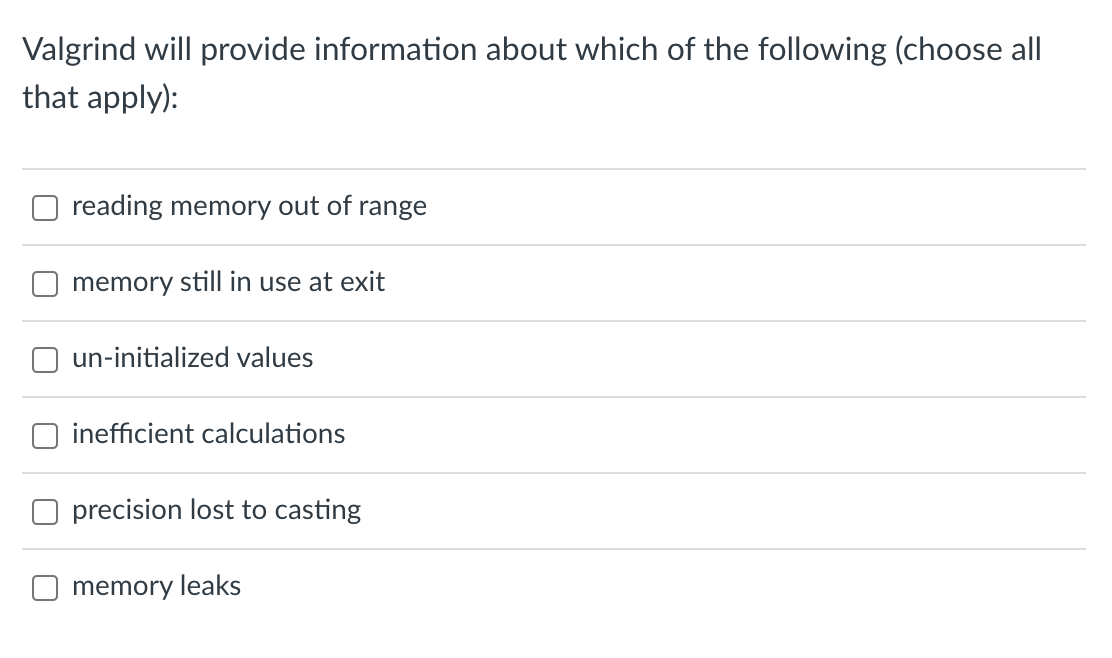1112x658 pixels.
Task: Tick the 'memory still in use at exit' box
Action: (46, 284)
